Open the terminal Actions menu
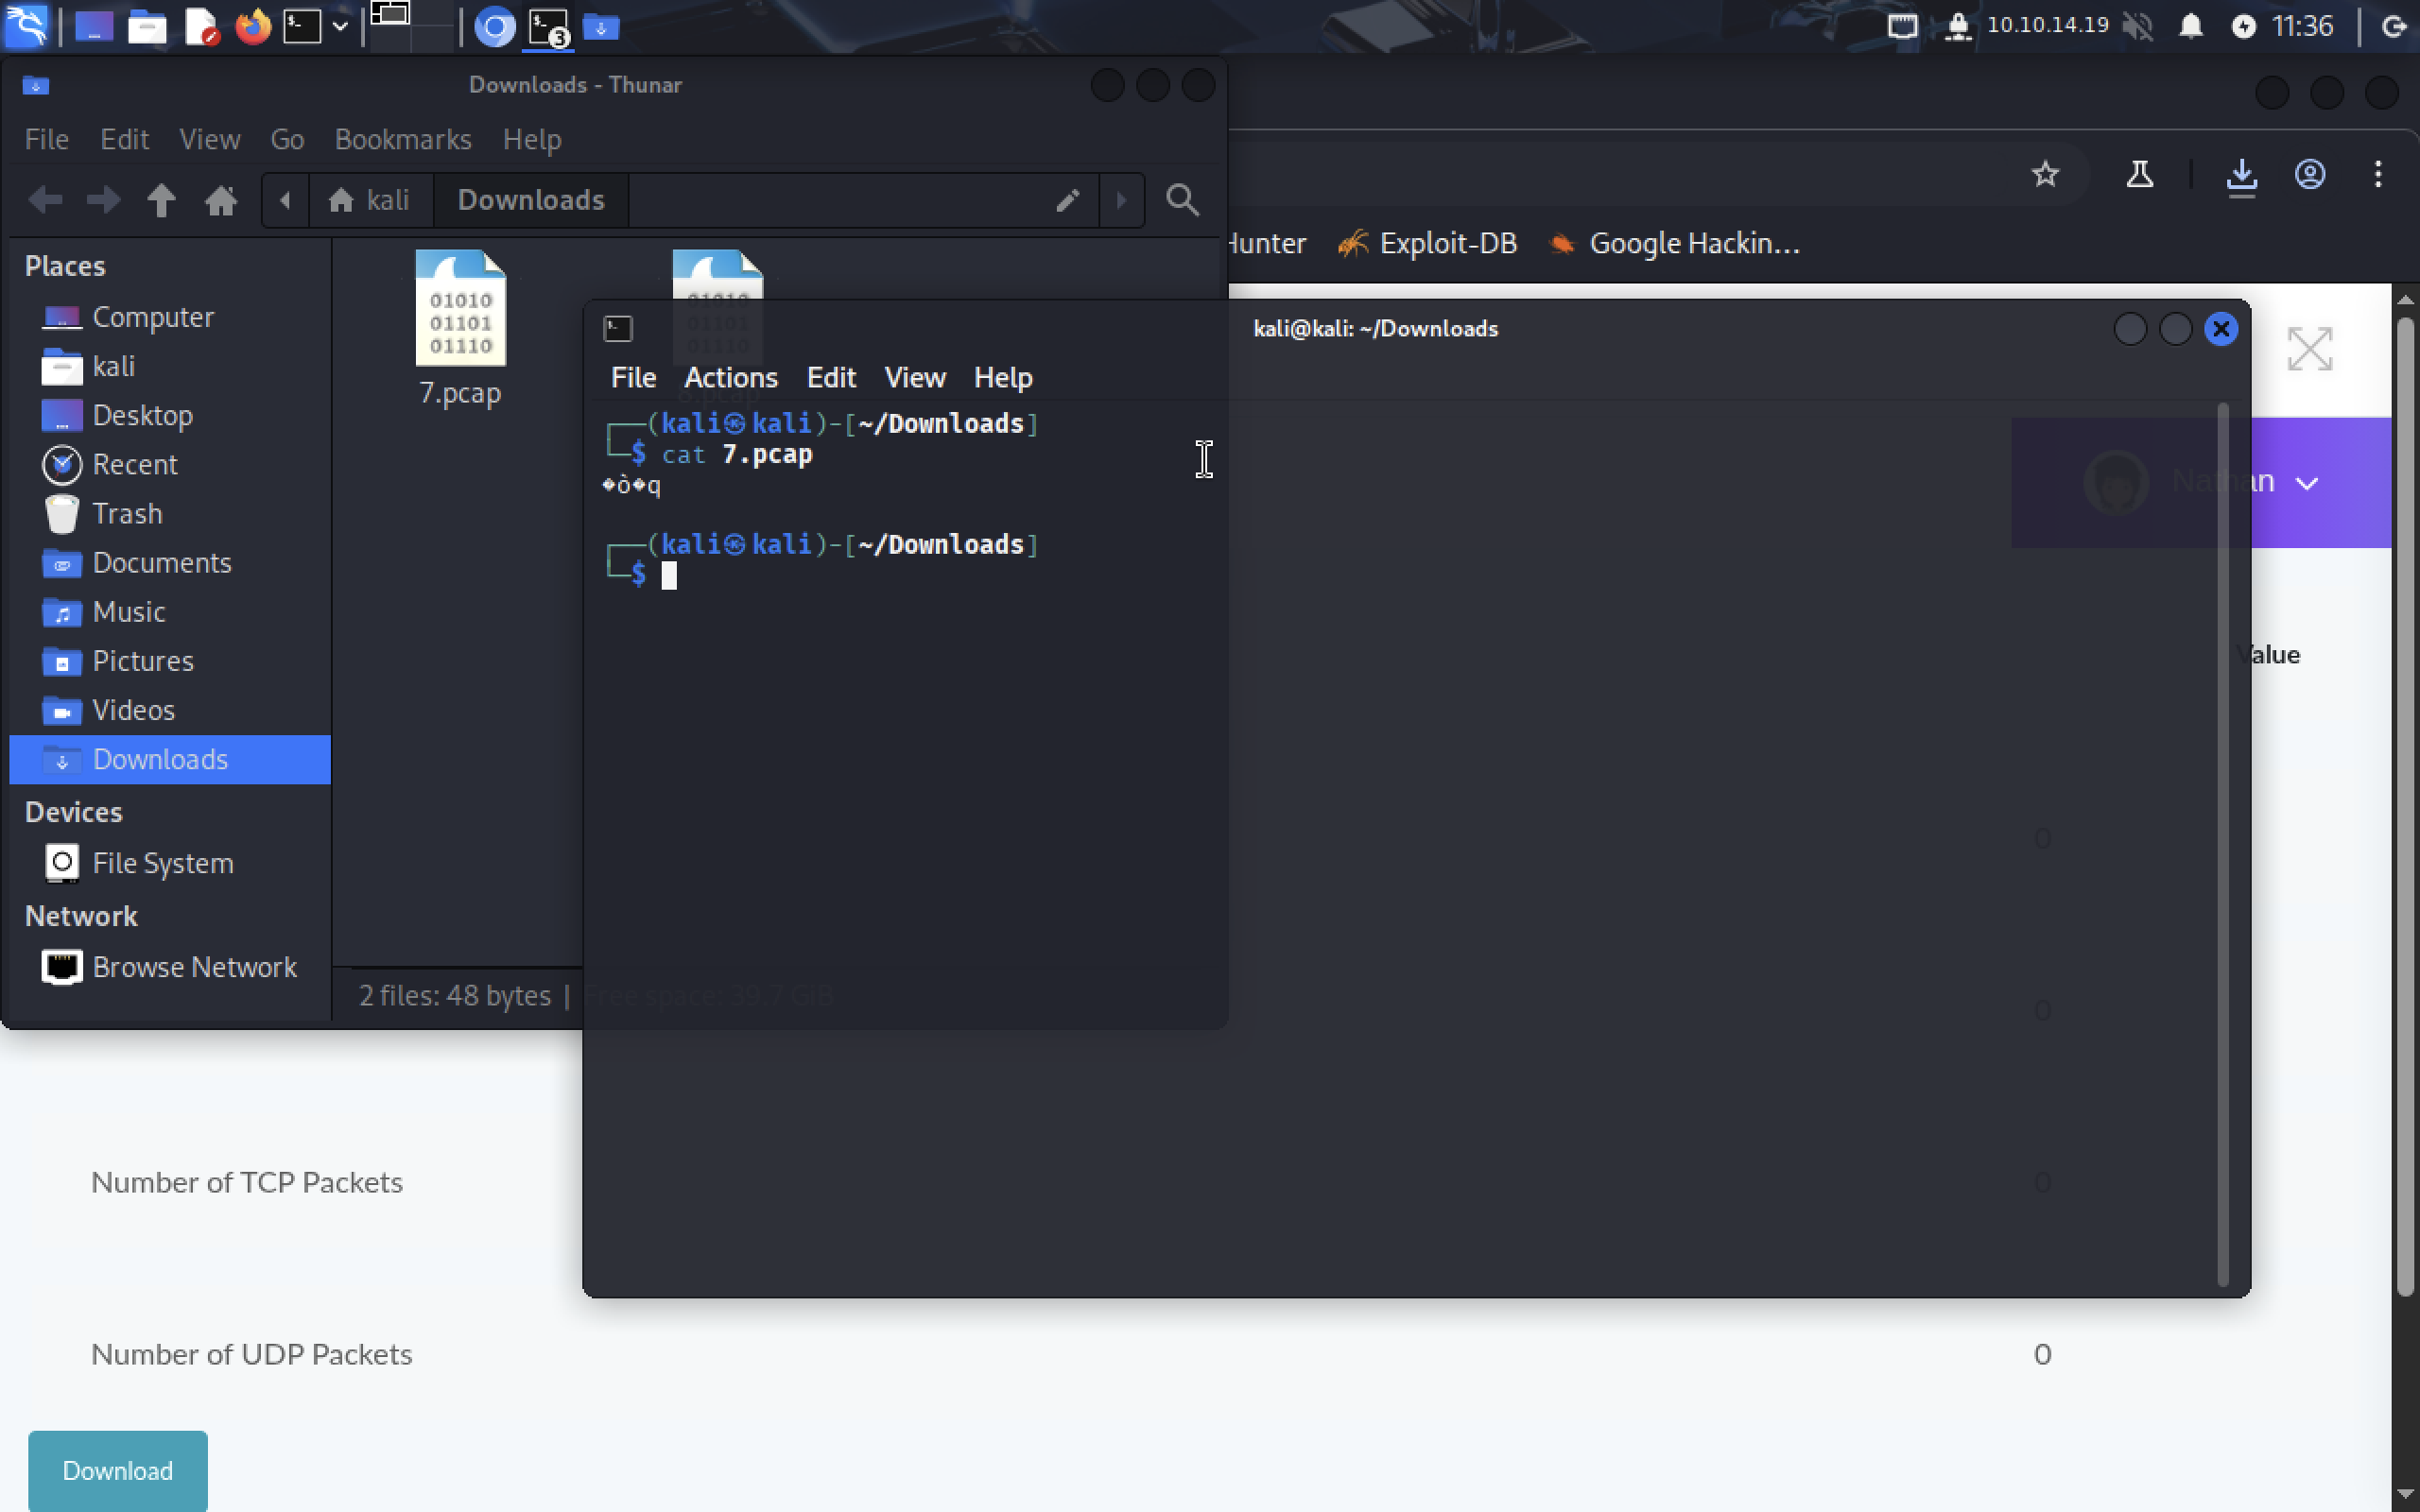Image resolution: width=2420 pixels, height=1512 pixels. [x=730, y=378]
